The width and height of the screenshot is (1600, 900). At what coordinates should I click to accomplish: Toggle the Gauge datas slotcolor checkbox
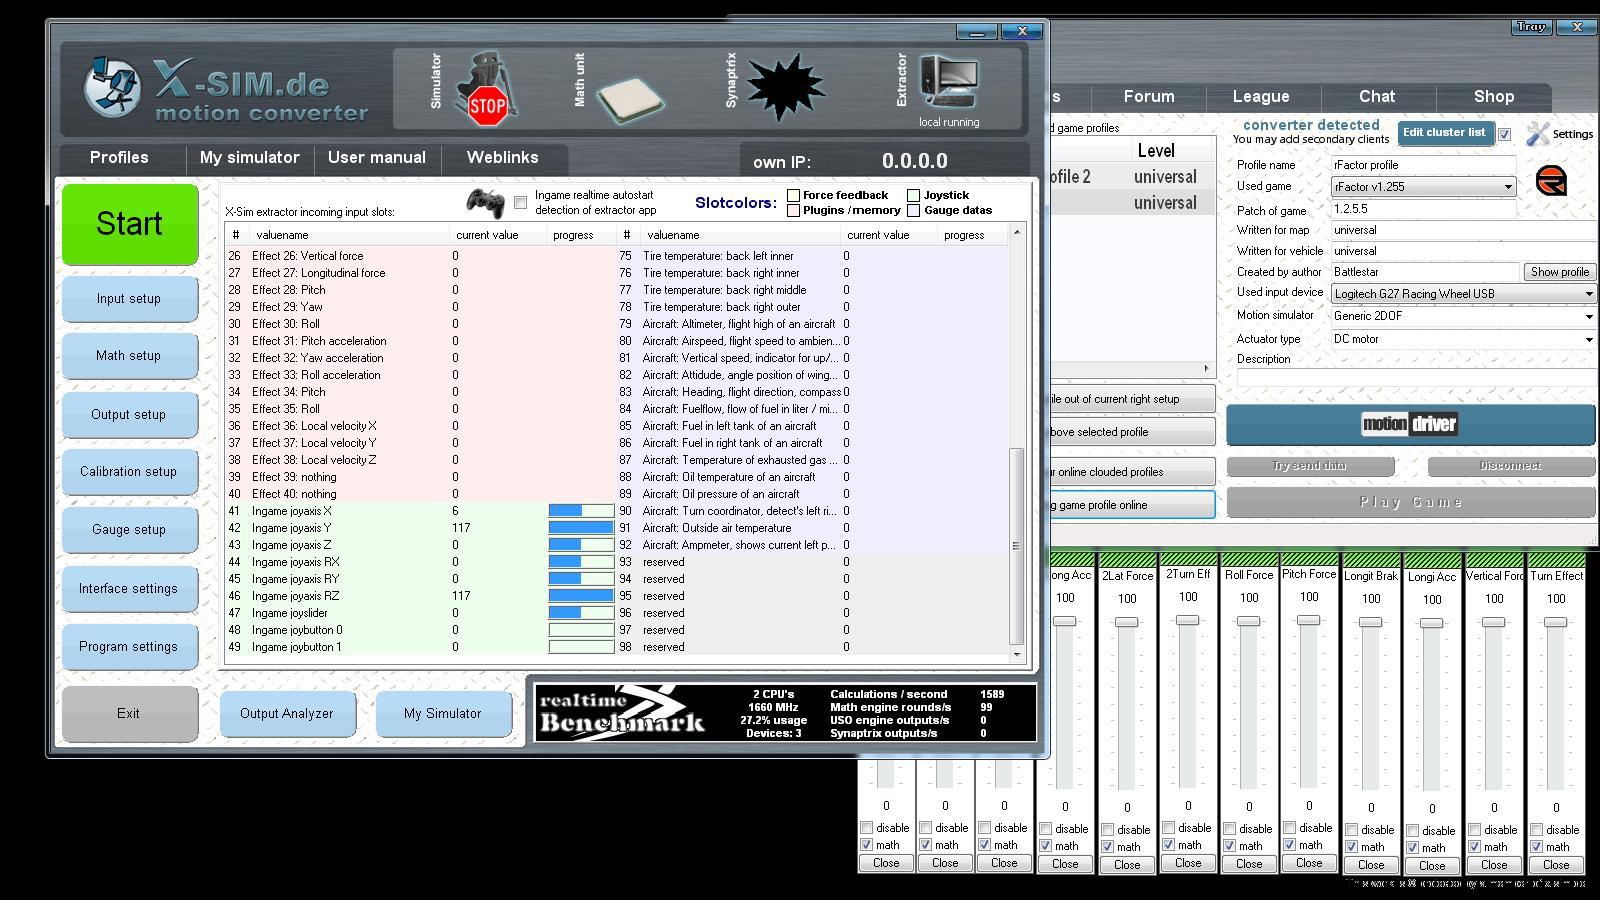click(x=914, y=211)
